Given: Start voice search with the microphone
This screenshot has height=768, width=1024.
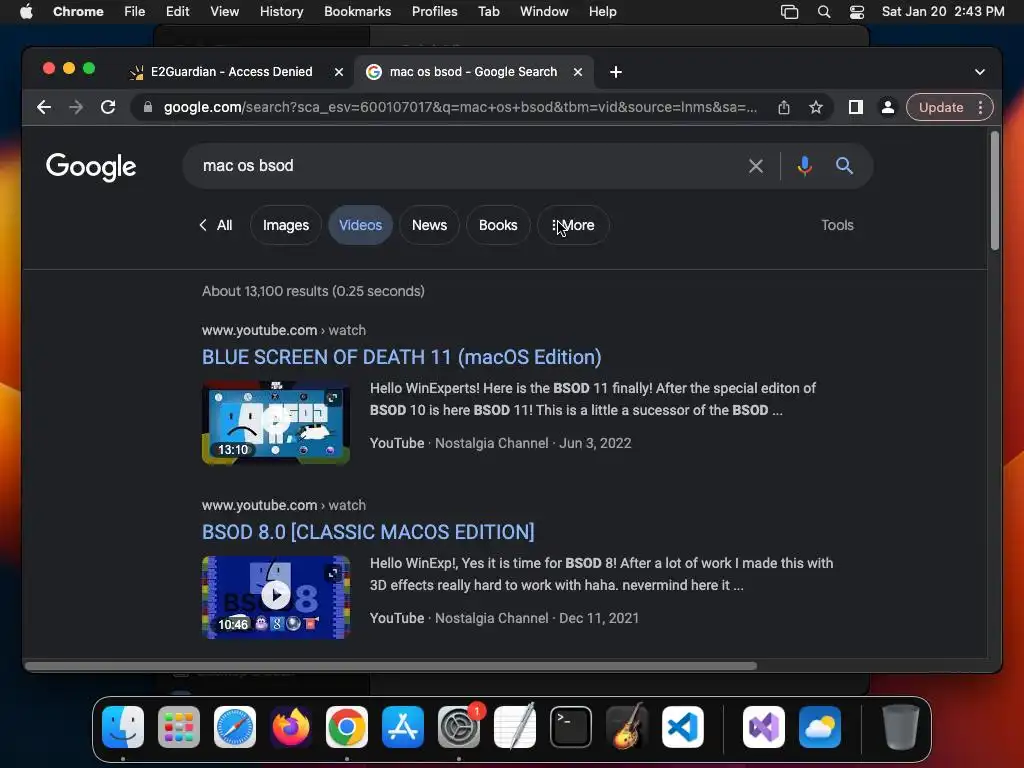Looking at the screenshot, I should 805,166.
